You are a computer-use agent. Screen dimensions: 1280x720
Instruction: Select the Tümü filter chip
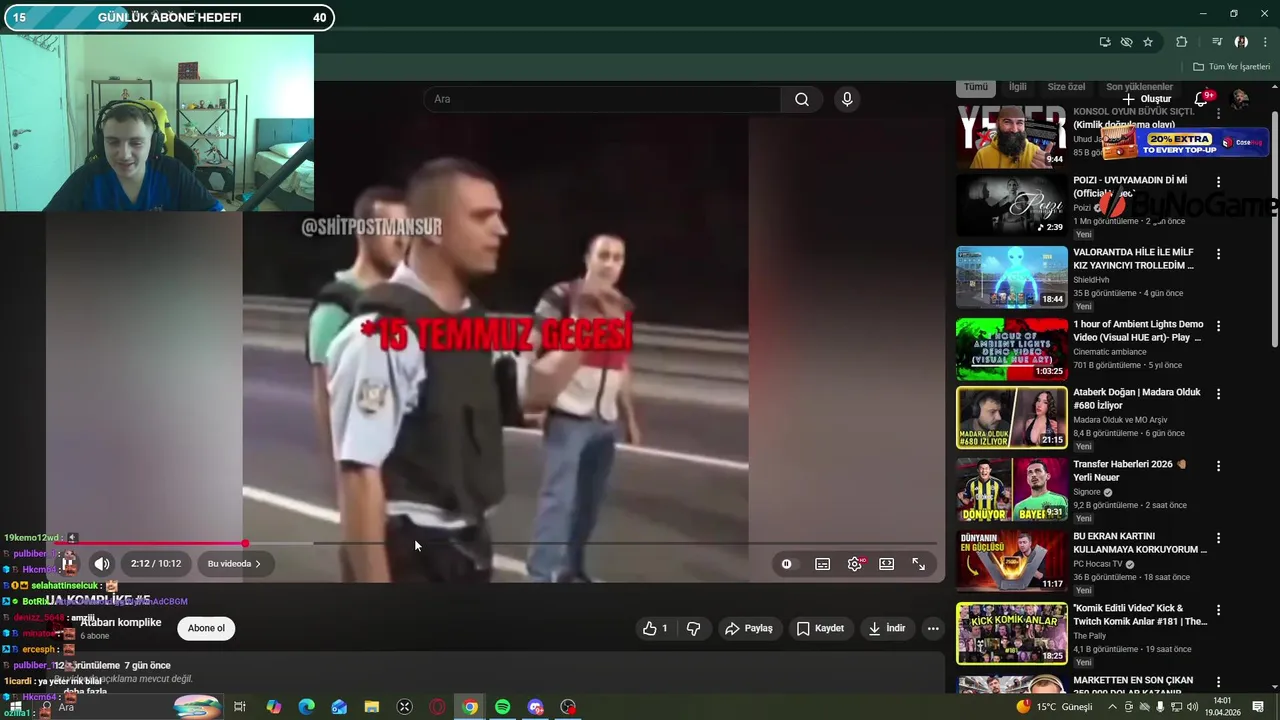[x=975, y=88]
